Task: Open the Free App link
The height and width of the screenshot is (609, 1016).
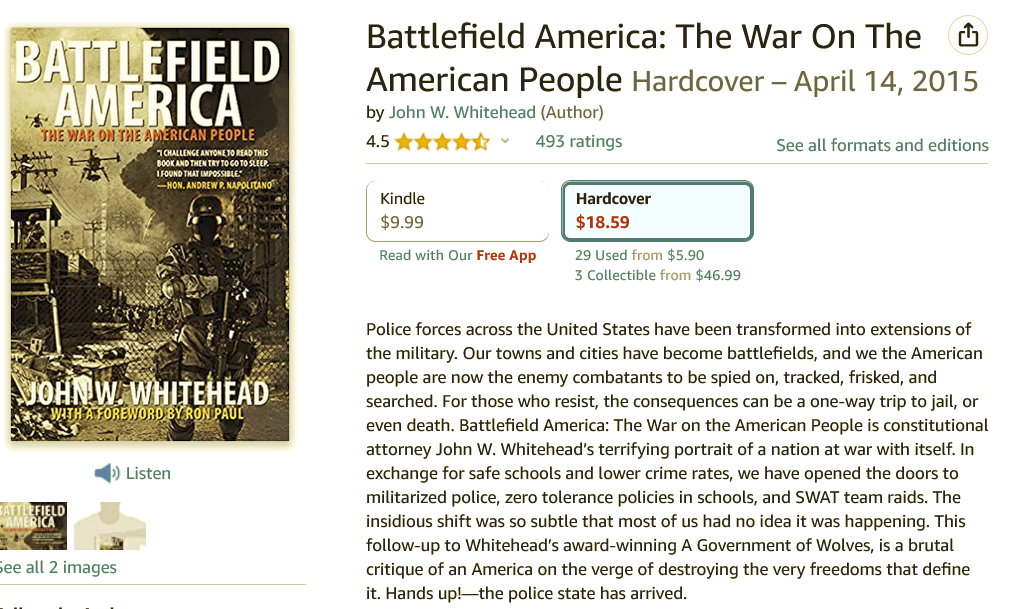Action: (x=506, y=255)
